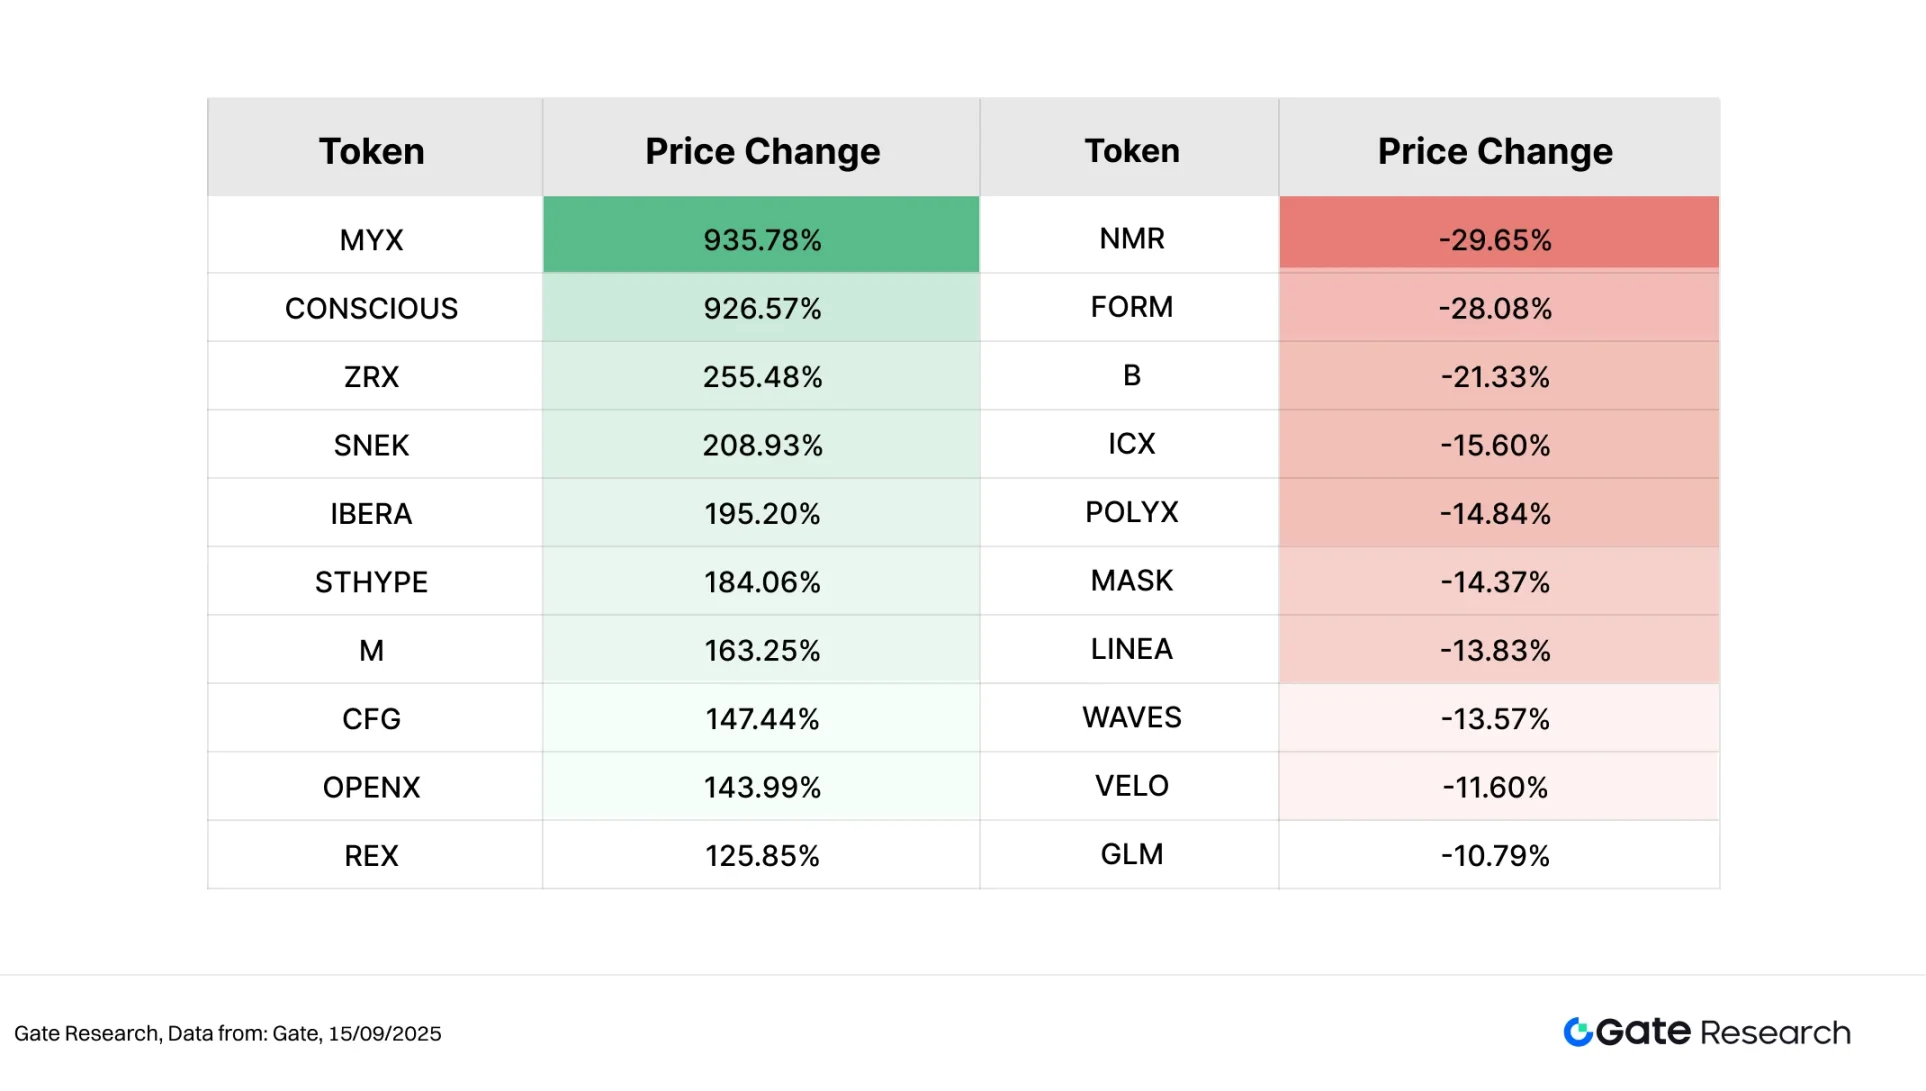Image resolution: width=1926 pixels, height=1091 pixels.
Task: Click the right Token column header
Action: click(1132, 151)
